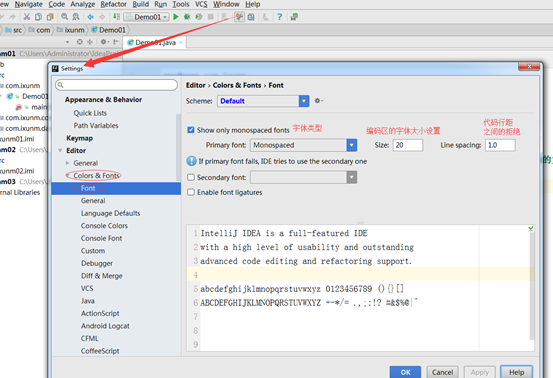553x378 pixels.
Task: Select Android Logcat in settings tree
Action: 105,326
